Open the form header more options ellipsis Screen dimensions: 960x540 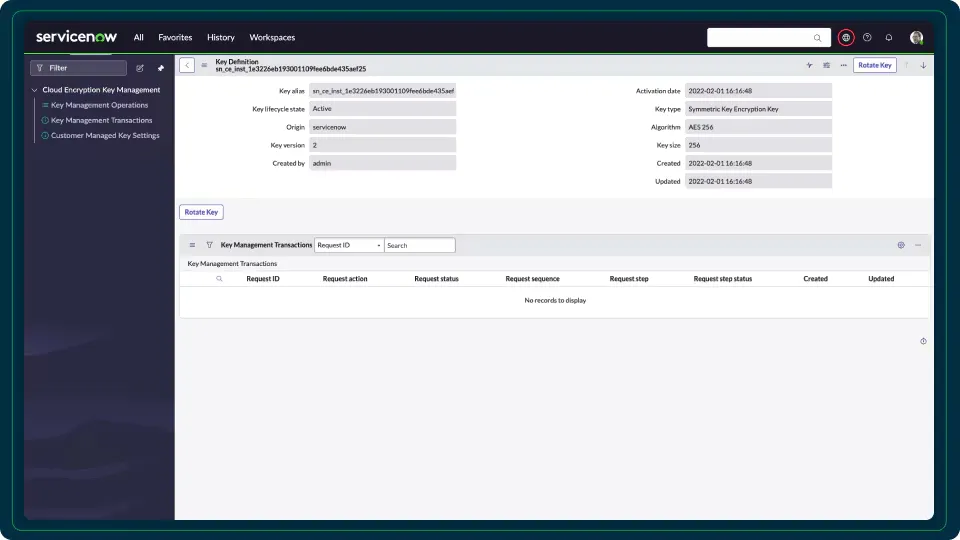point(843,65)
